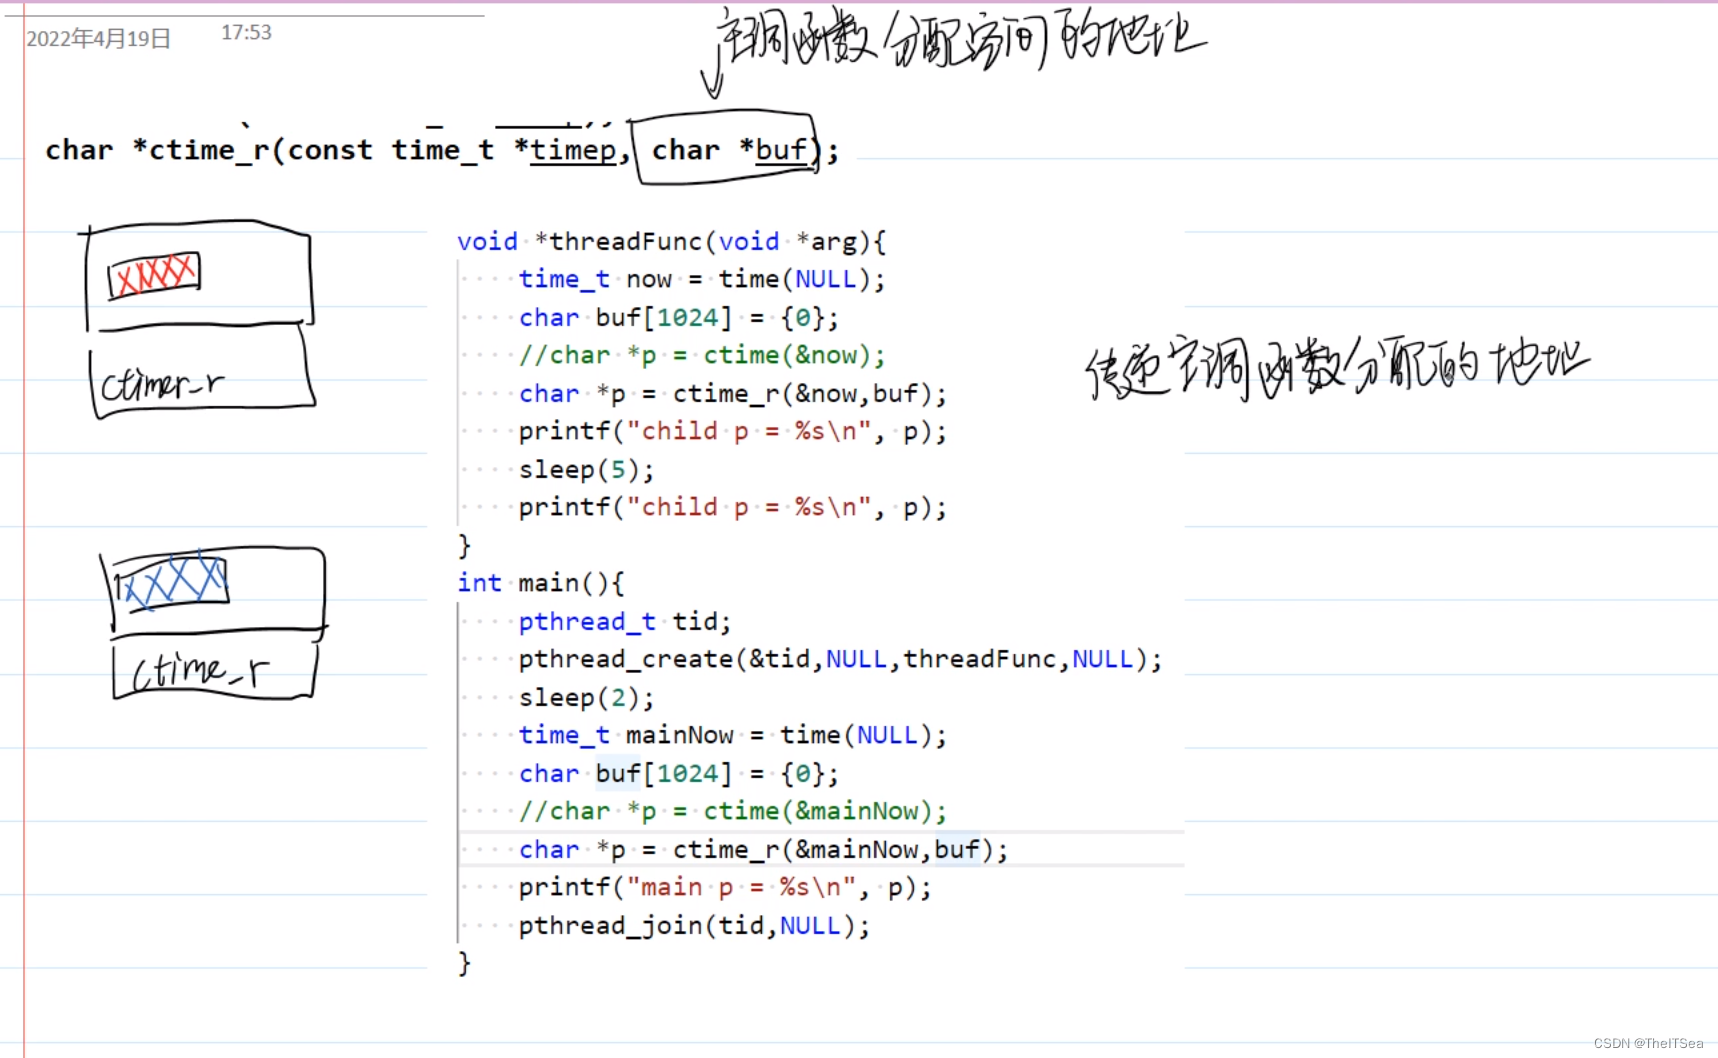Viewport: 1718px width, 1058px height.
Task: Click the printf("main p = %s\n", p); line
Action: [x=725, y=887]
